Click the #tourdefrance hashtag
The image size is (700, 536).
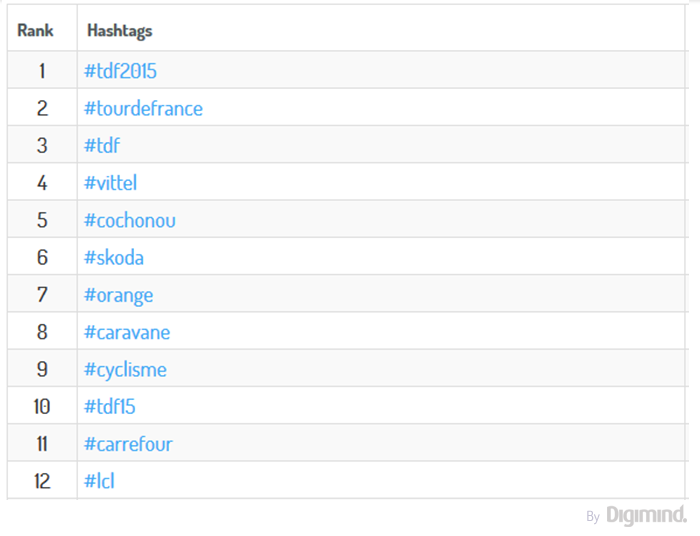[x=143, y=108]
